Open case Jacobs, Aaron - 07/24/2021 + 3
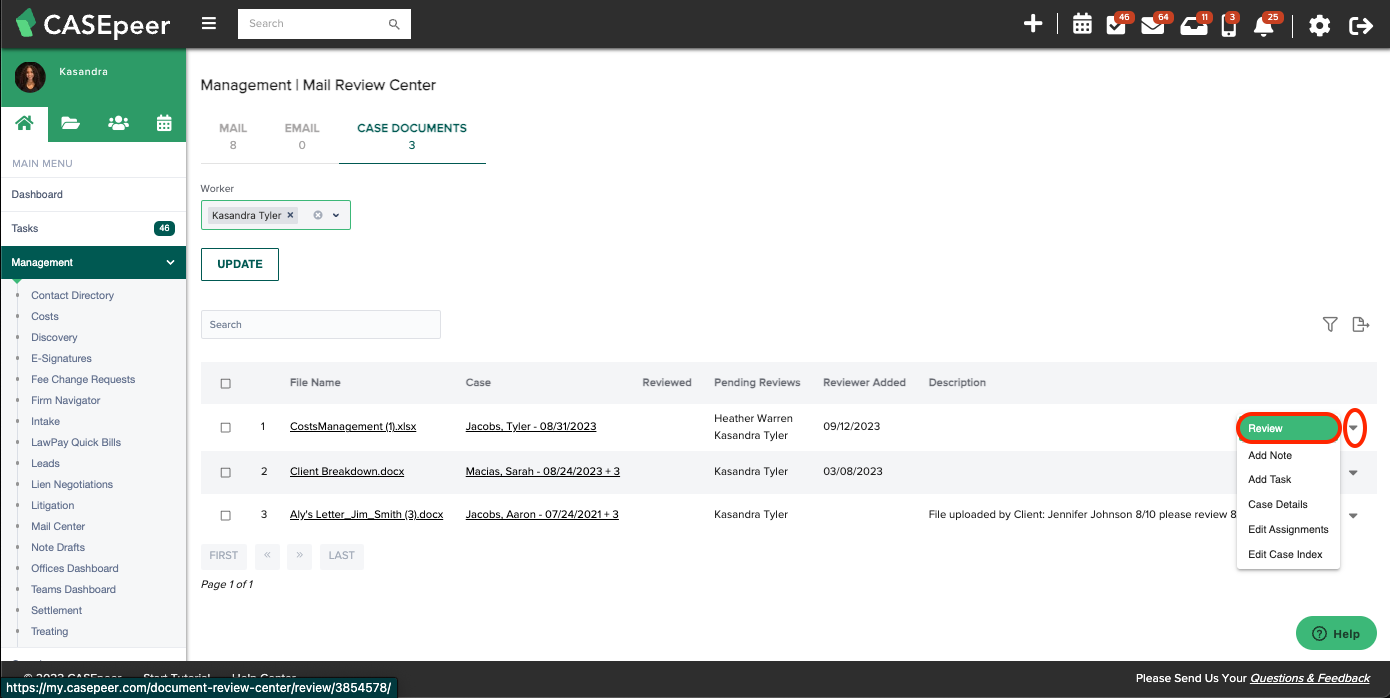1390x698 pixels. coord(542,514)
